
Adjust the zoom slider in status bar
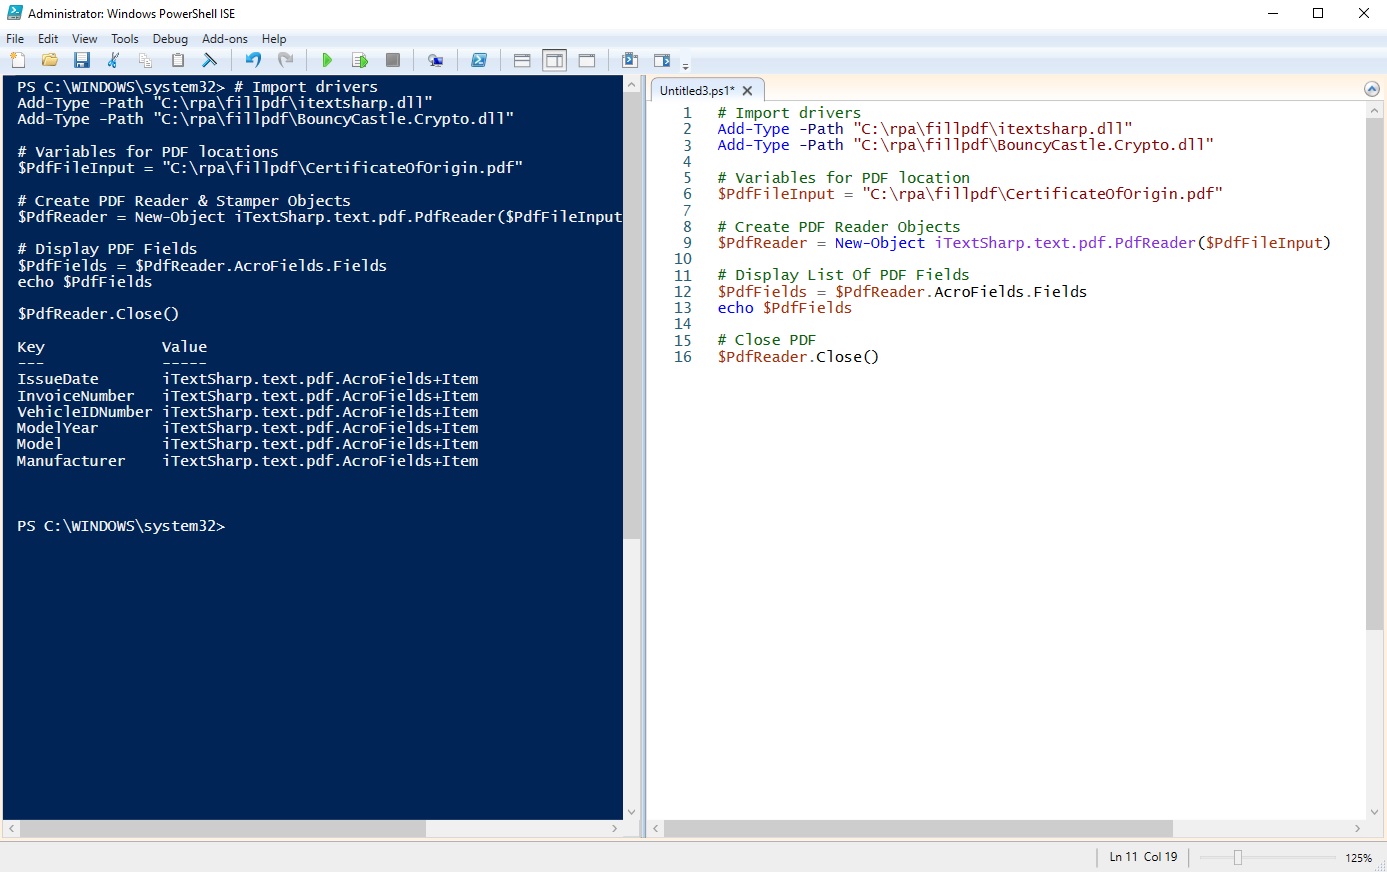click(x=1237, y=858)
